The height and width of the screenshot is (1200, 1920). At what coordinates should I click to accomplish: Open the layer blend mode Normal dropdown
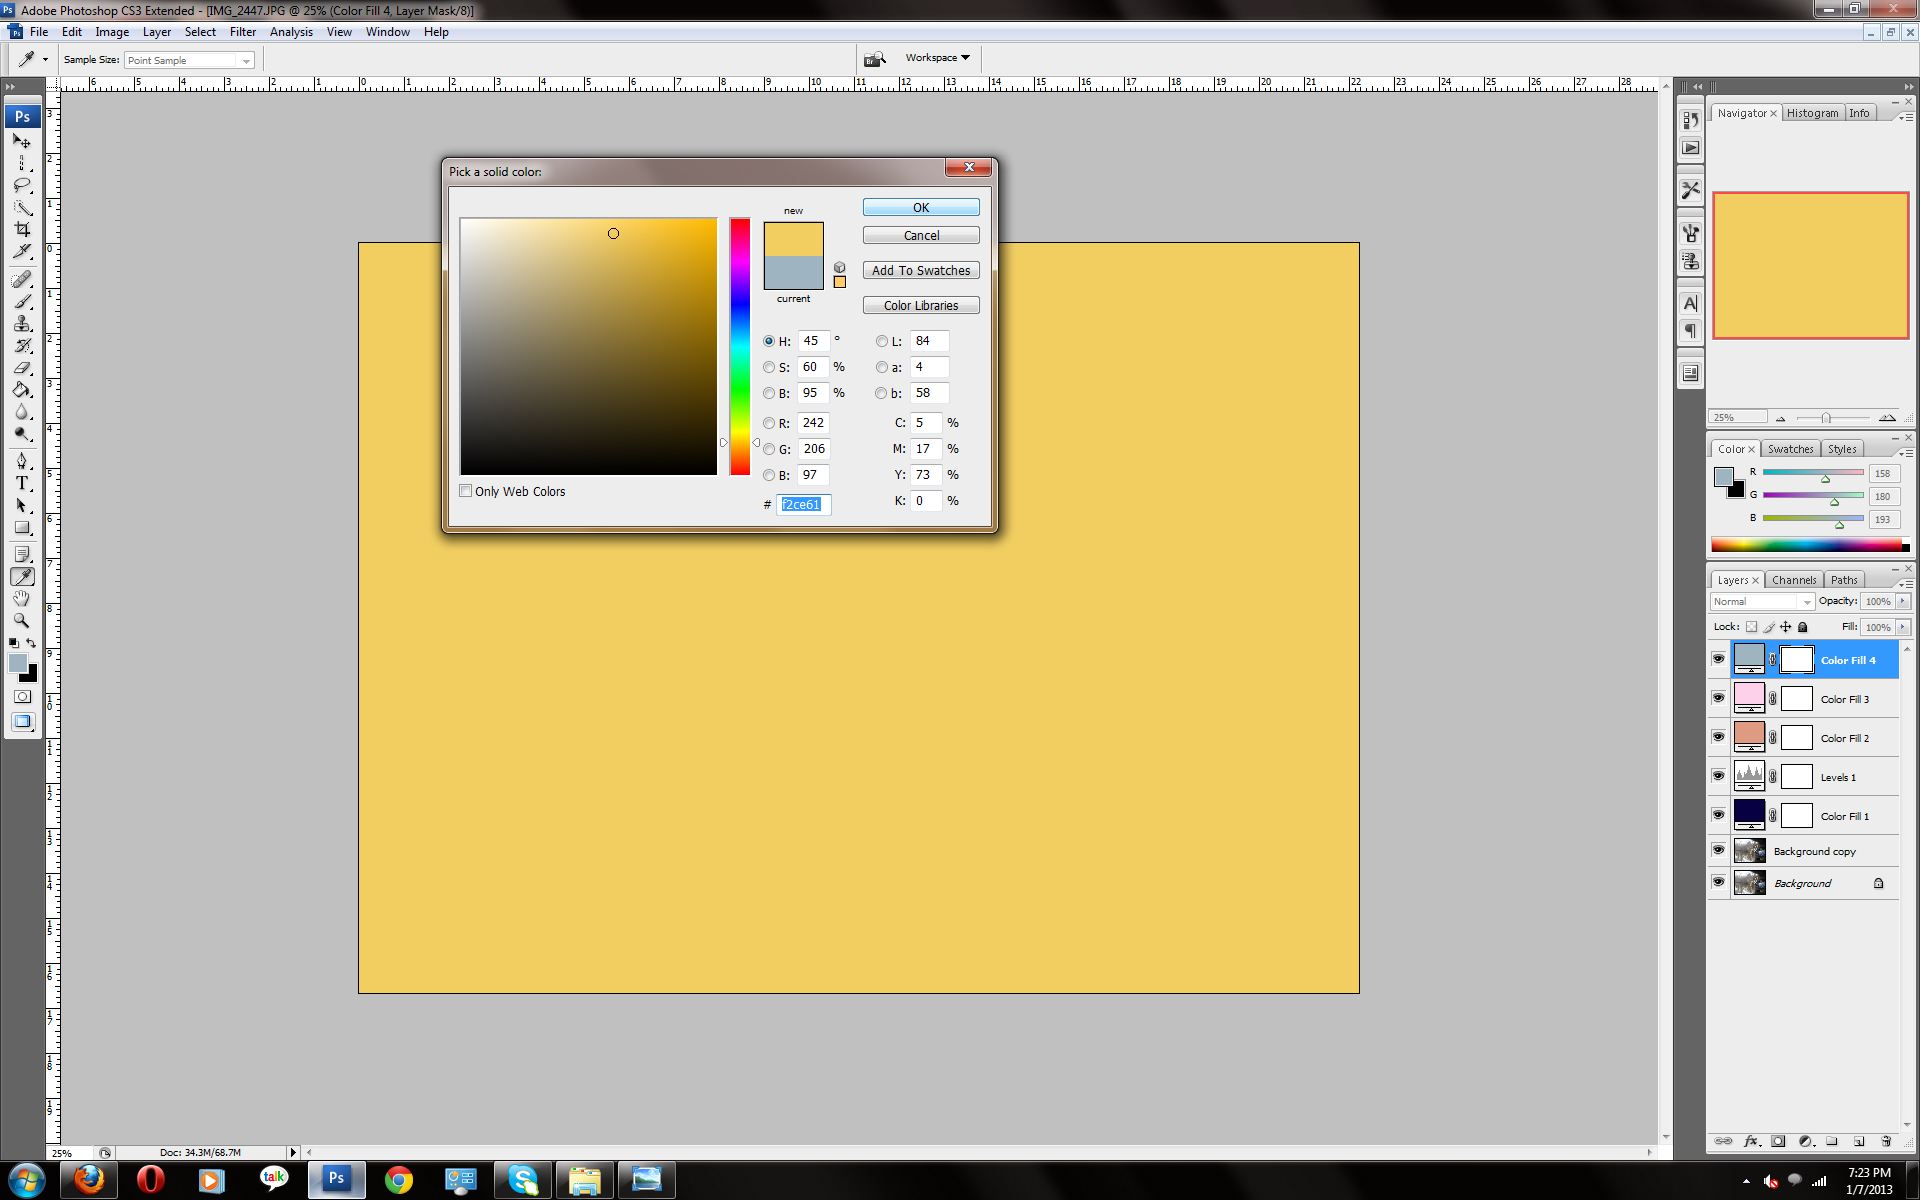(1762, 601)
